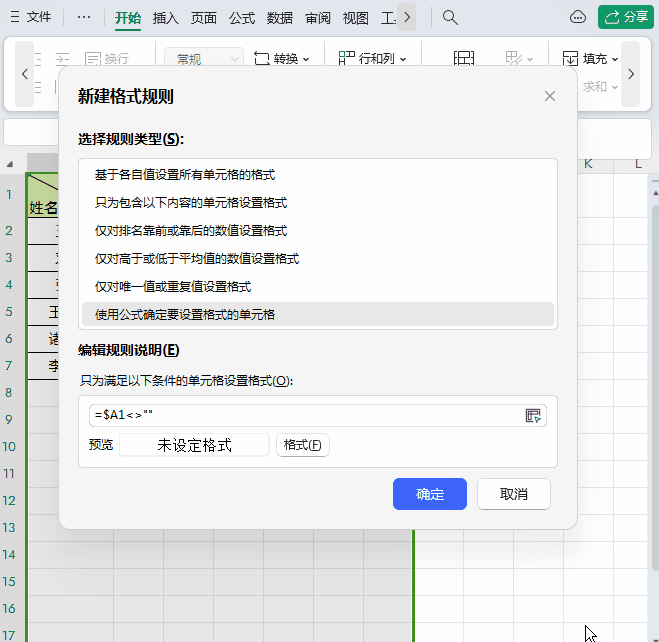Open the table style icon dropdown

pos(519,58)
